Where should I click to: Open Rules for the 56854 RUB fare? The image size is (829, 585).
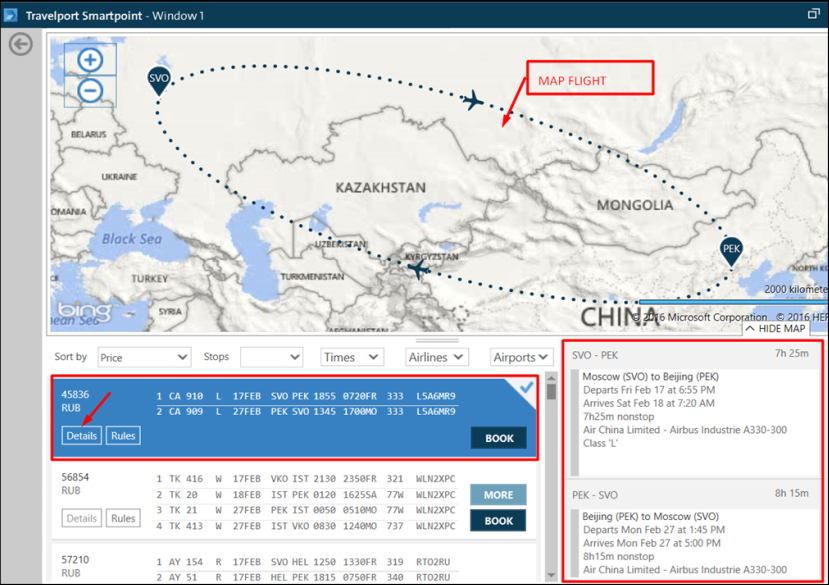pyautogui.click(x=123, y=518)
